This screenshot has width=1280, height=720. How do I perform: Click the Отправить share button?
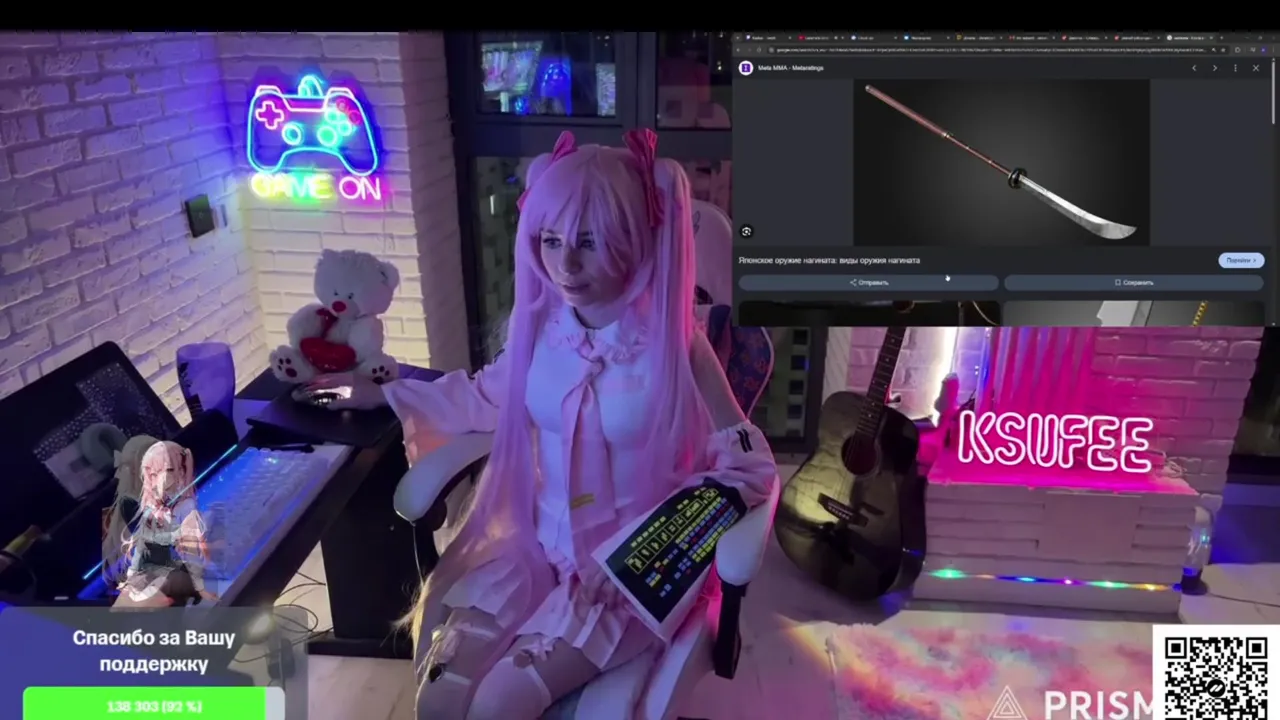click(868, 283)
